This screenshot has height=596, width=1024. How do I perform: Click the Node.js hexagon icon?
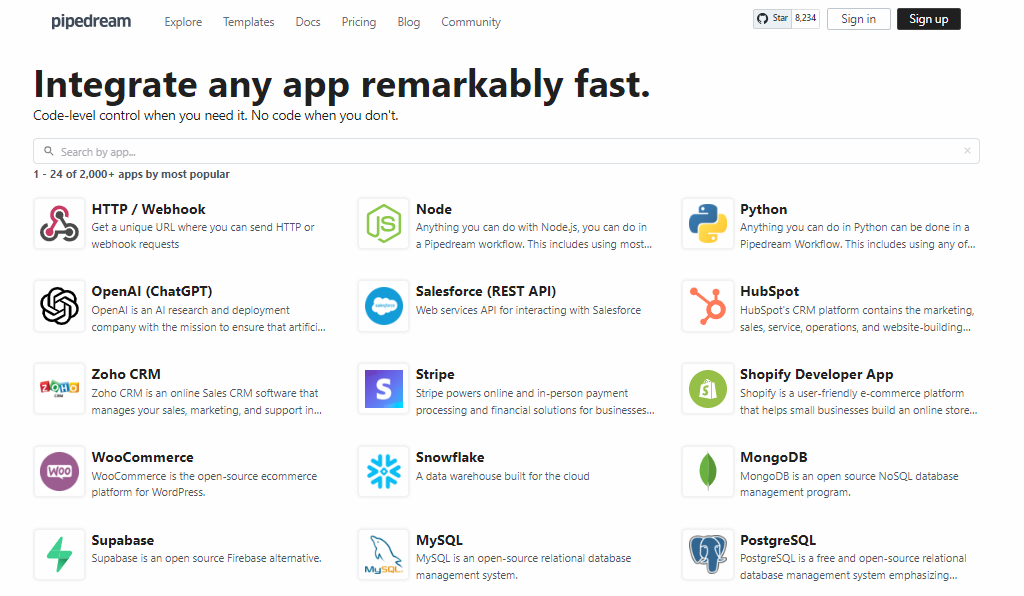point(383,224)
